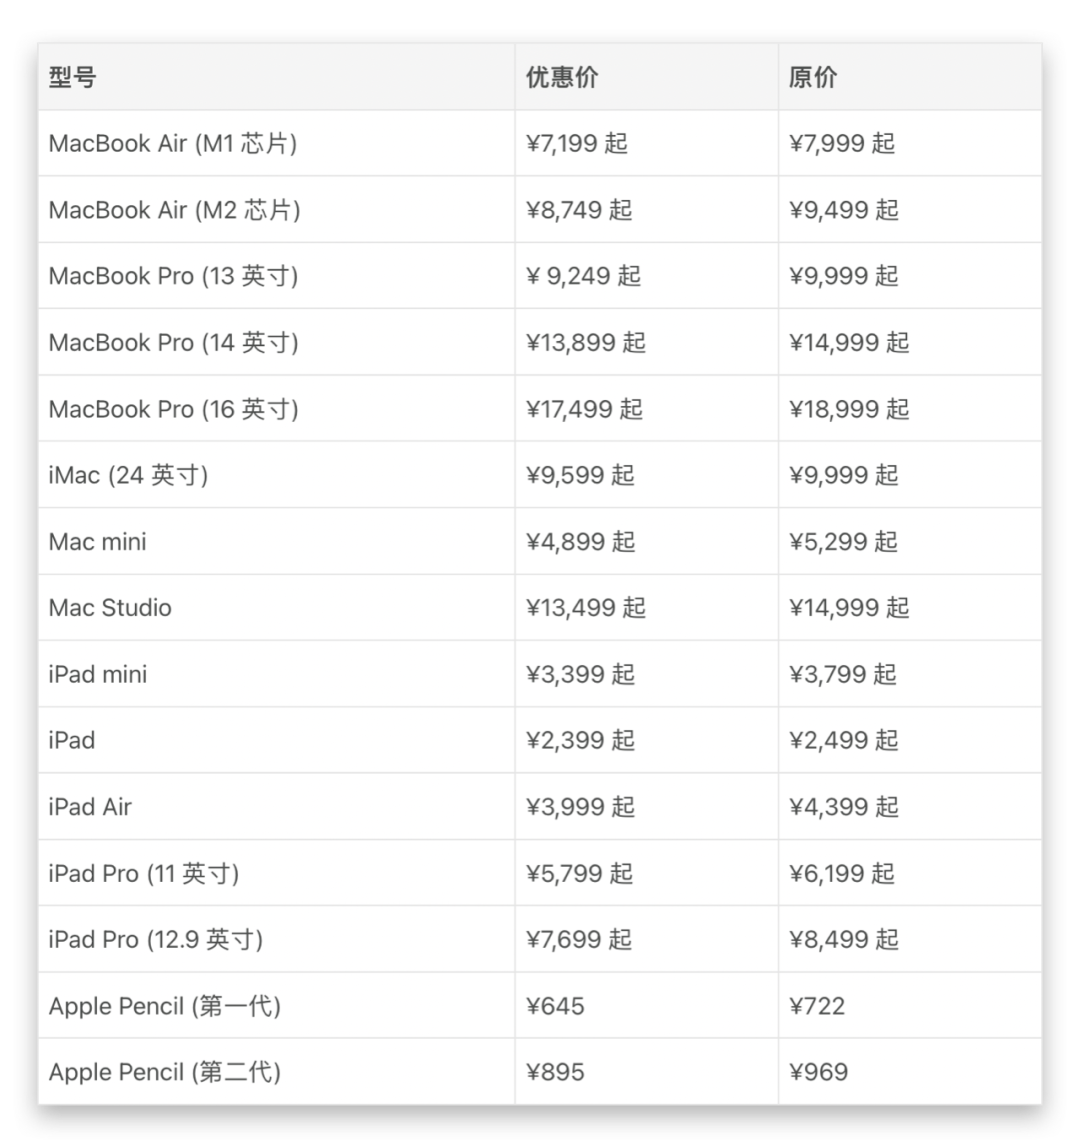Select the MacBook Air (M1 芯片) cell

(x=173, y=143)
